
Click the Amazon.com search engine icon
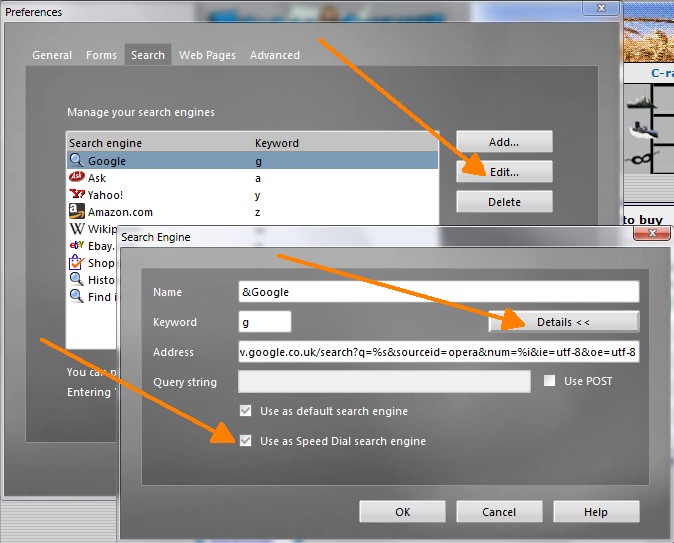(77, 211)
